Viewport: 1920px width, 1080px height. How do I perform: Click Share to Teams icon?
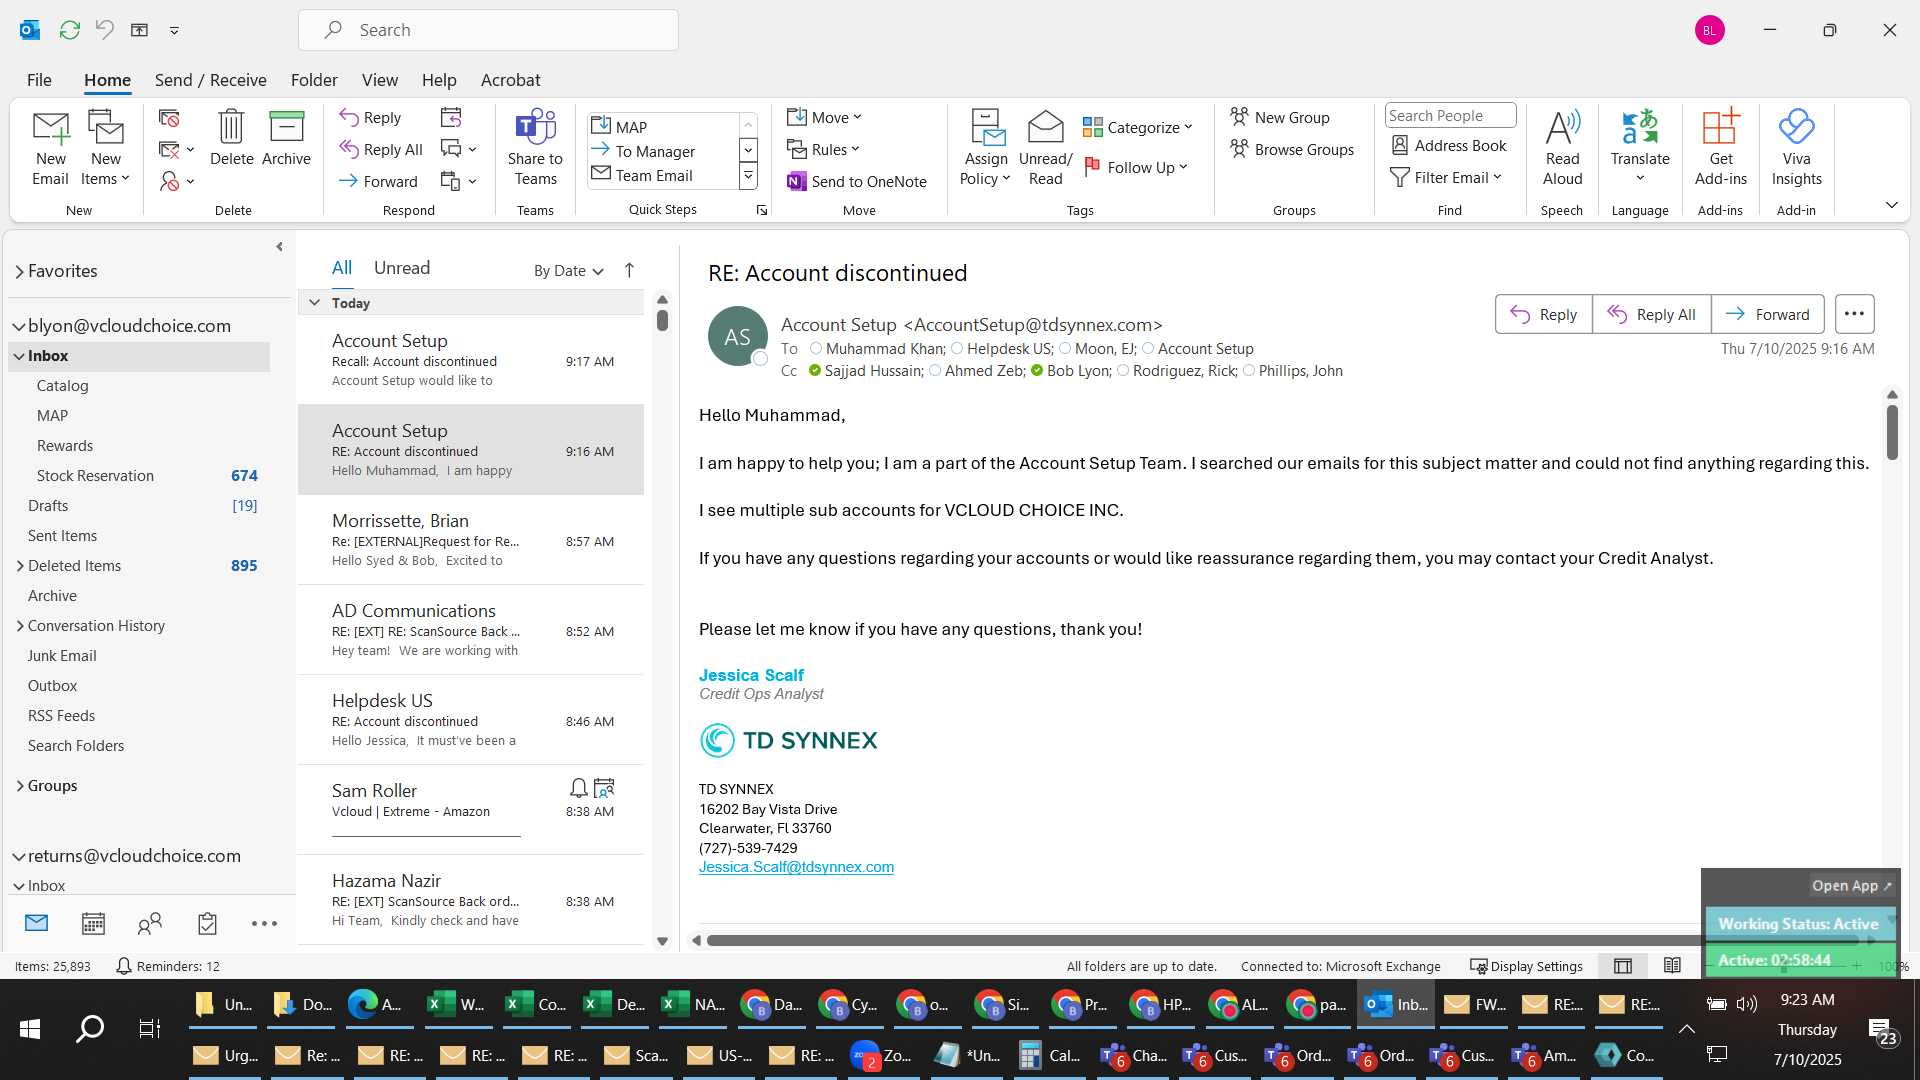[x=535, y=148]
